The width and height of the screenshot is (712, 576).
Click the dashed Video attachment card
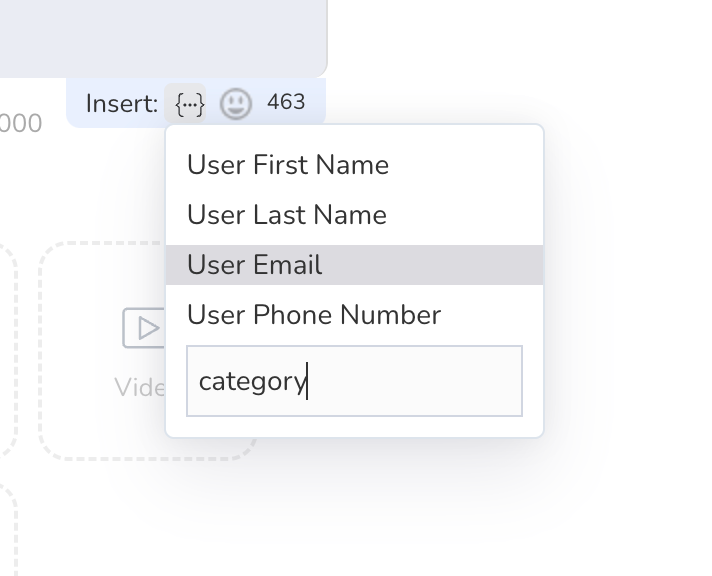pos(102,351)
